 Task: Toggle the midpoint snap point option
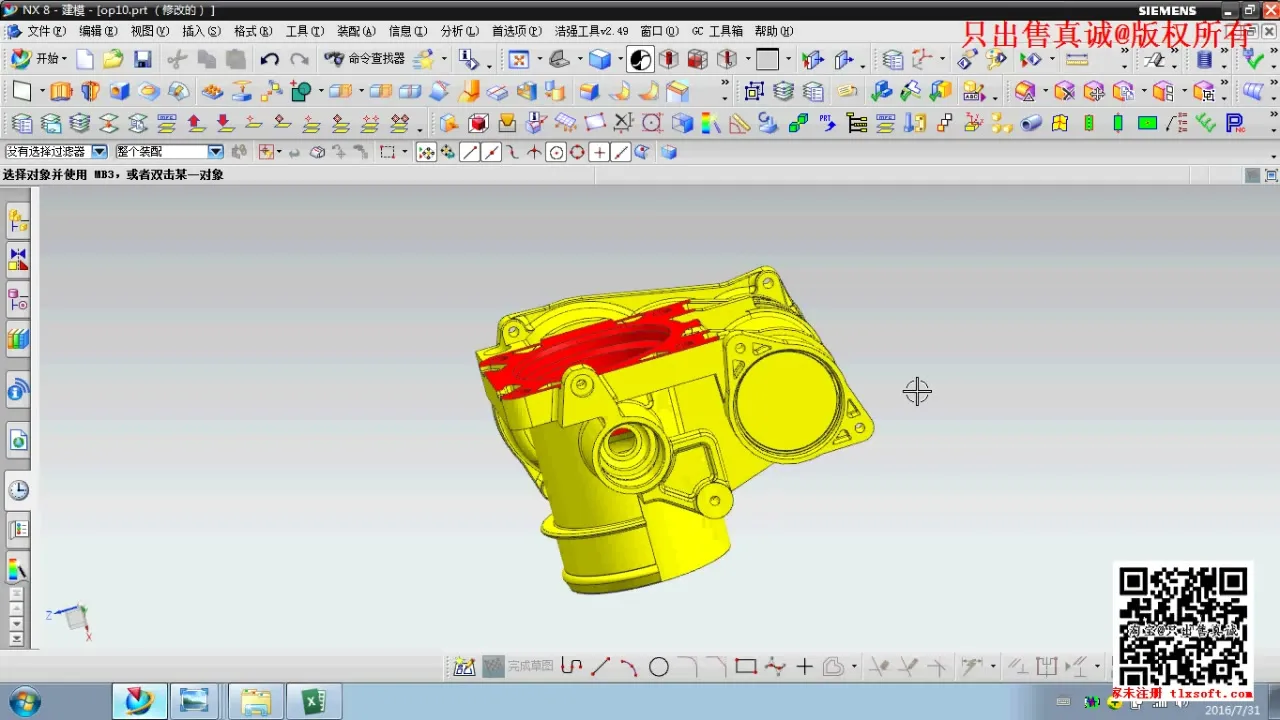491,152
